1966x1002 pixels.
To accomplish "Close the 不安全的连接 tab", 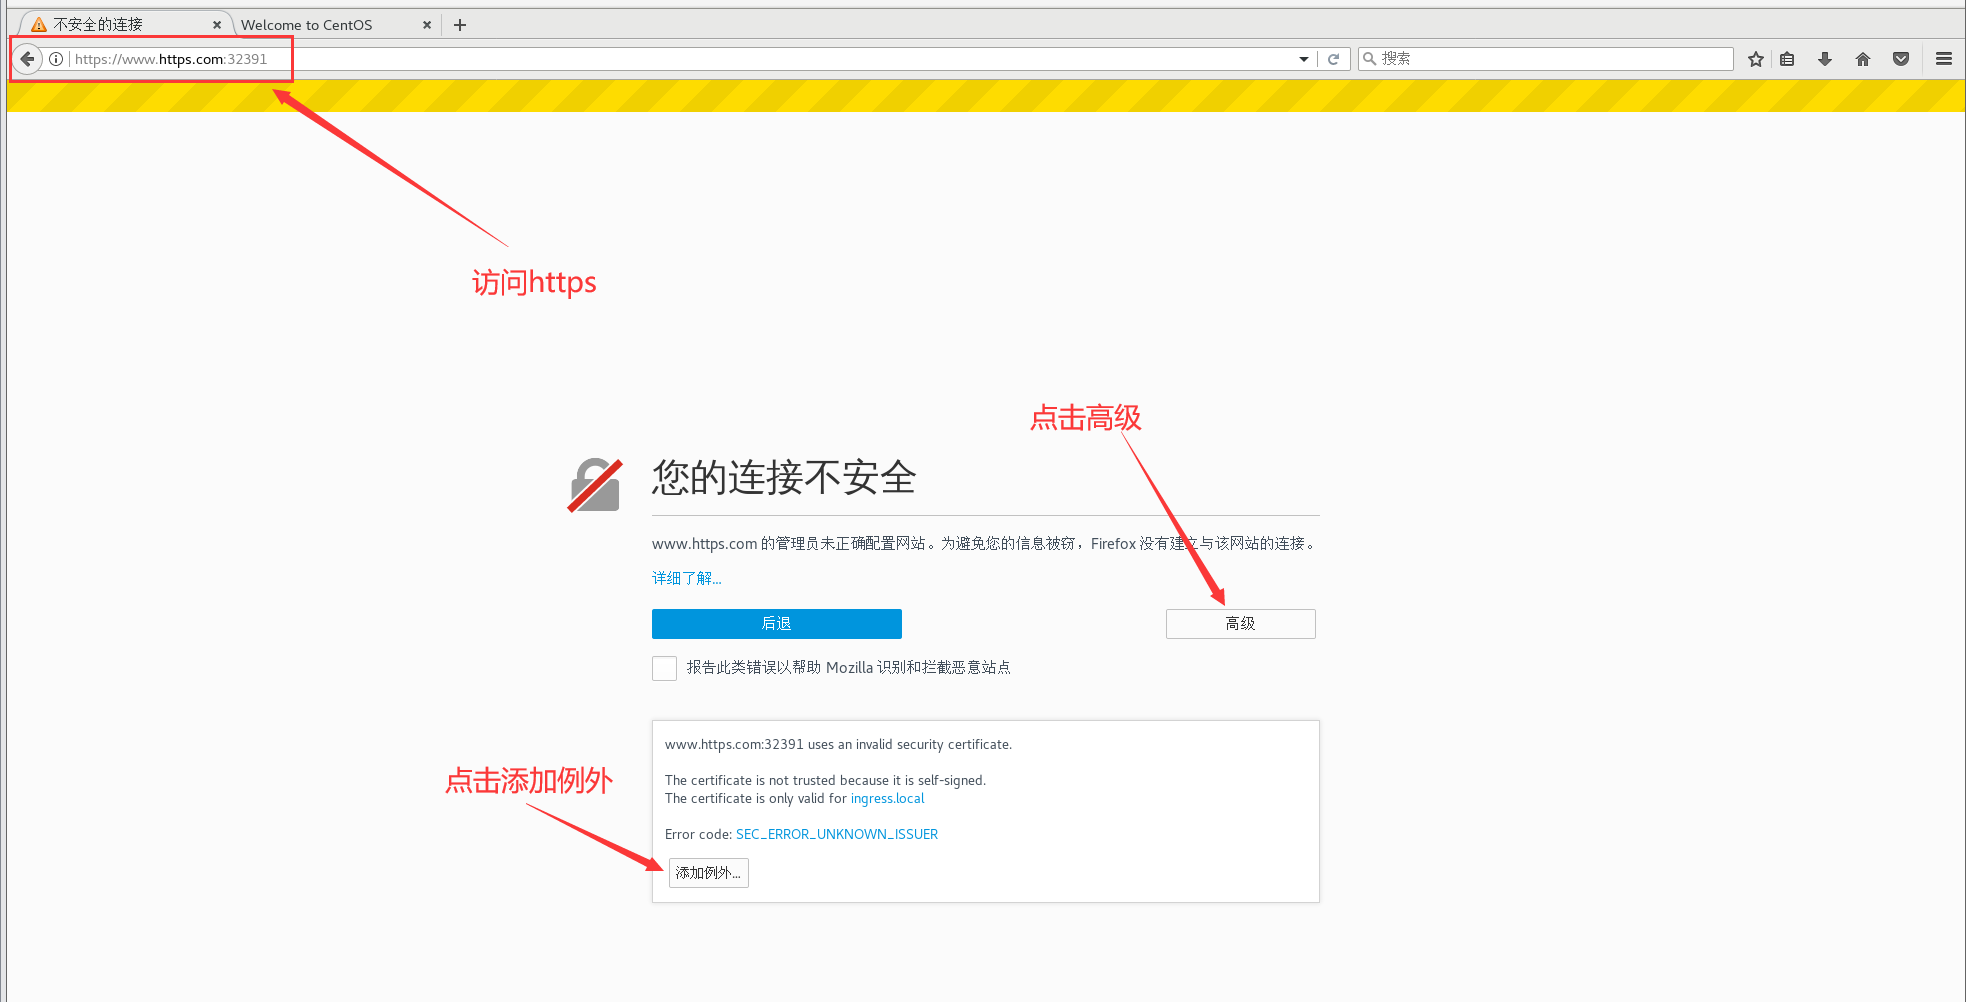I will click(x=217, y=25).
